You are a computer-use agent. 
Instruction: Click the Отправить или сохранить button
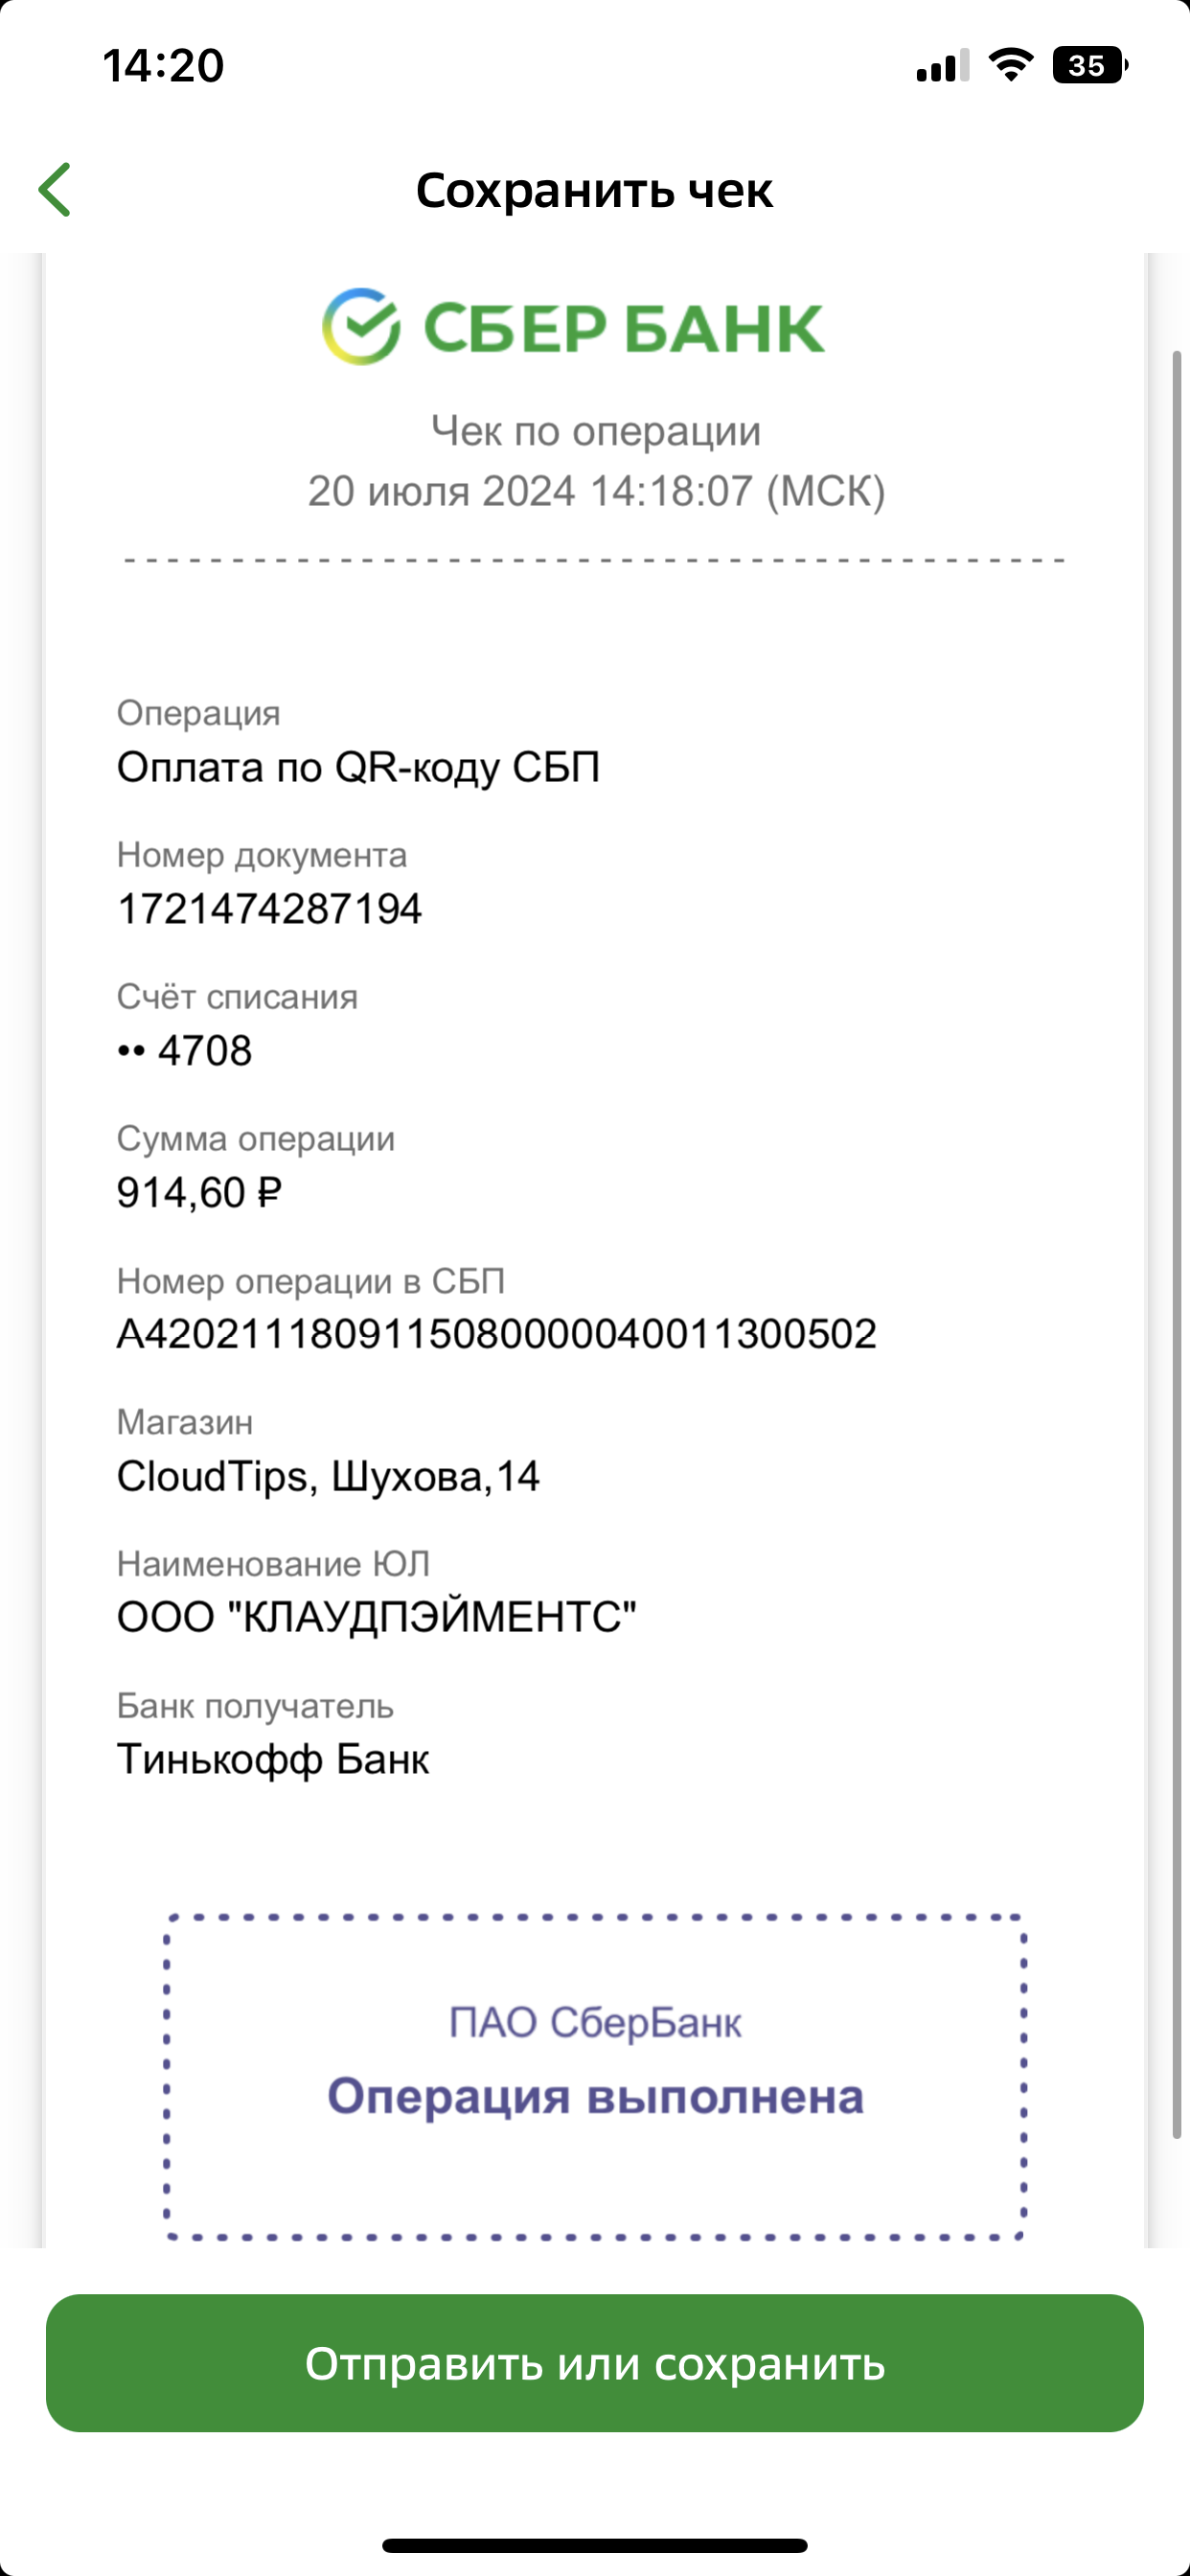coord(595,2363)
